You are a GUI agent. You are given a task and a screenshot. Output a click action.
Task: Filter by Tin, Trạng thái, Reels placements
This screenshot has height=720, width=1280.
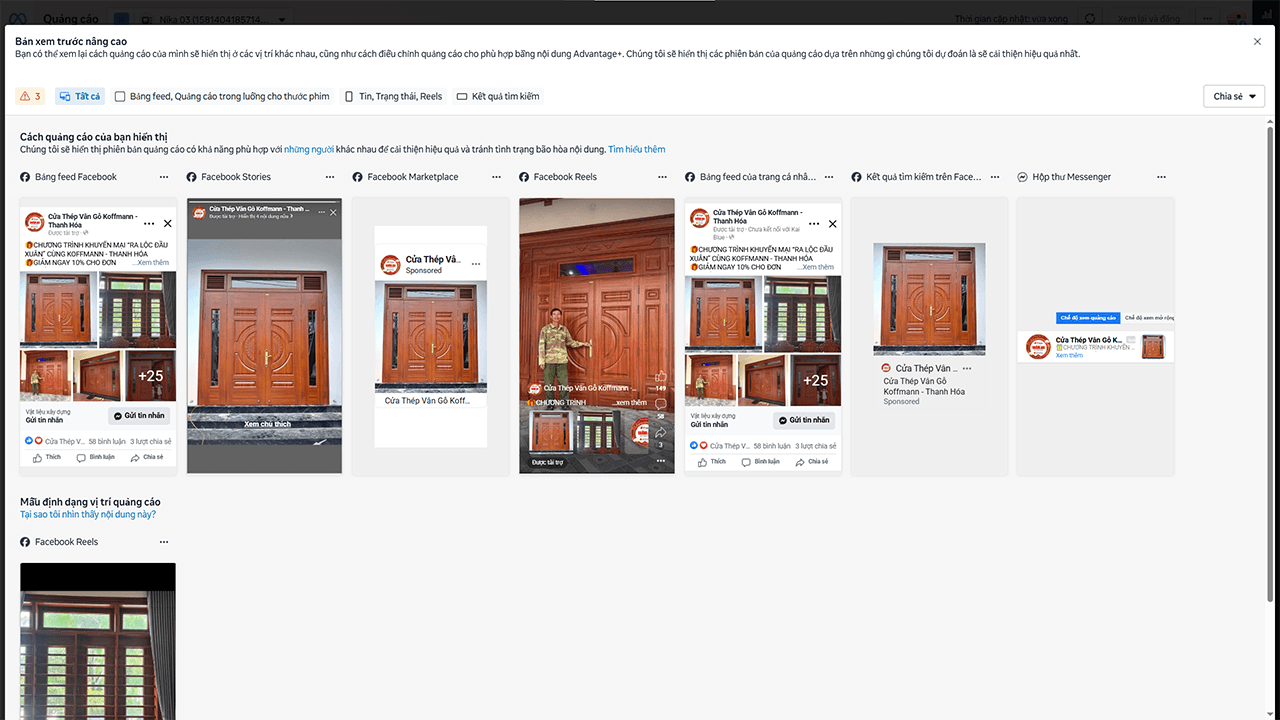pyautogui.click(x=393, y=96)
